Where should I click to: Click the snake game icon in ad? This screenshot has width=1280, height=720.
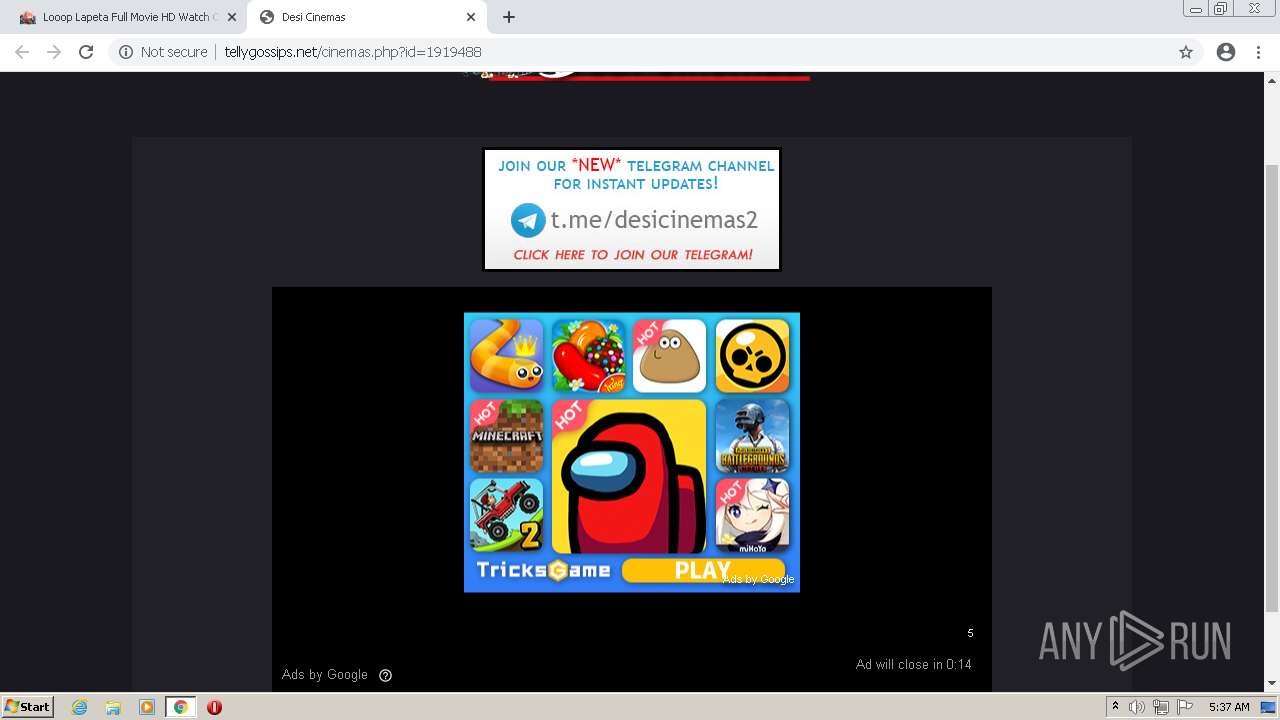point(507,356)
